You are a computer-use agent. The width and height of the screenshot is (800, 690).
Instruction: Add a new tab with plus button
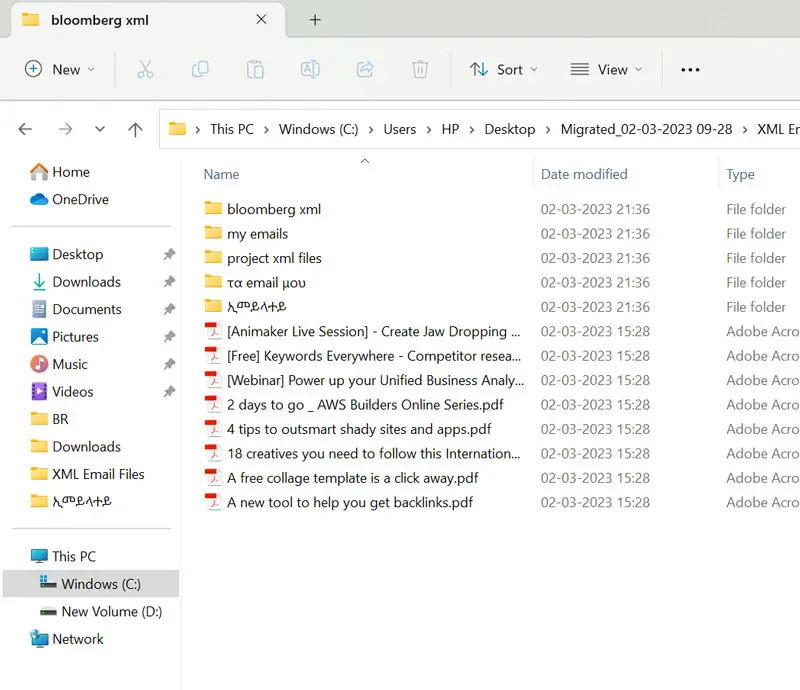[315, 20]
